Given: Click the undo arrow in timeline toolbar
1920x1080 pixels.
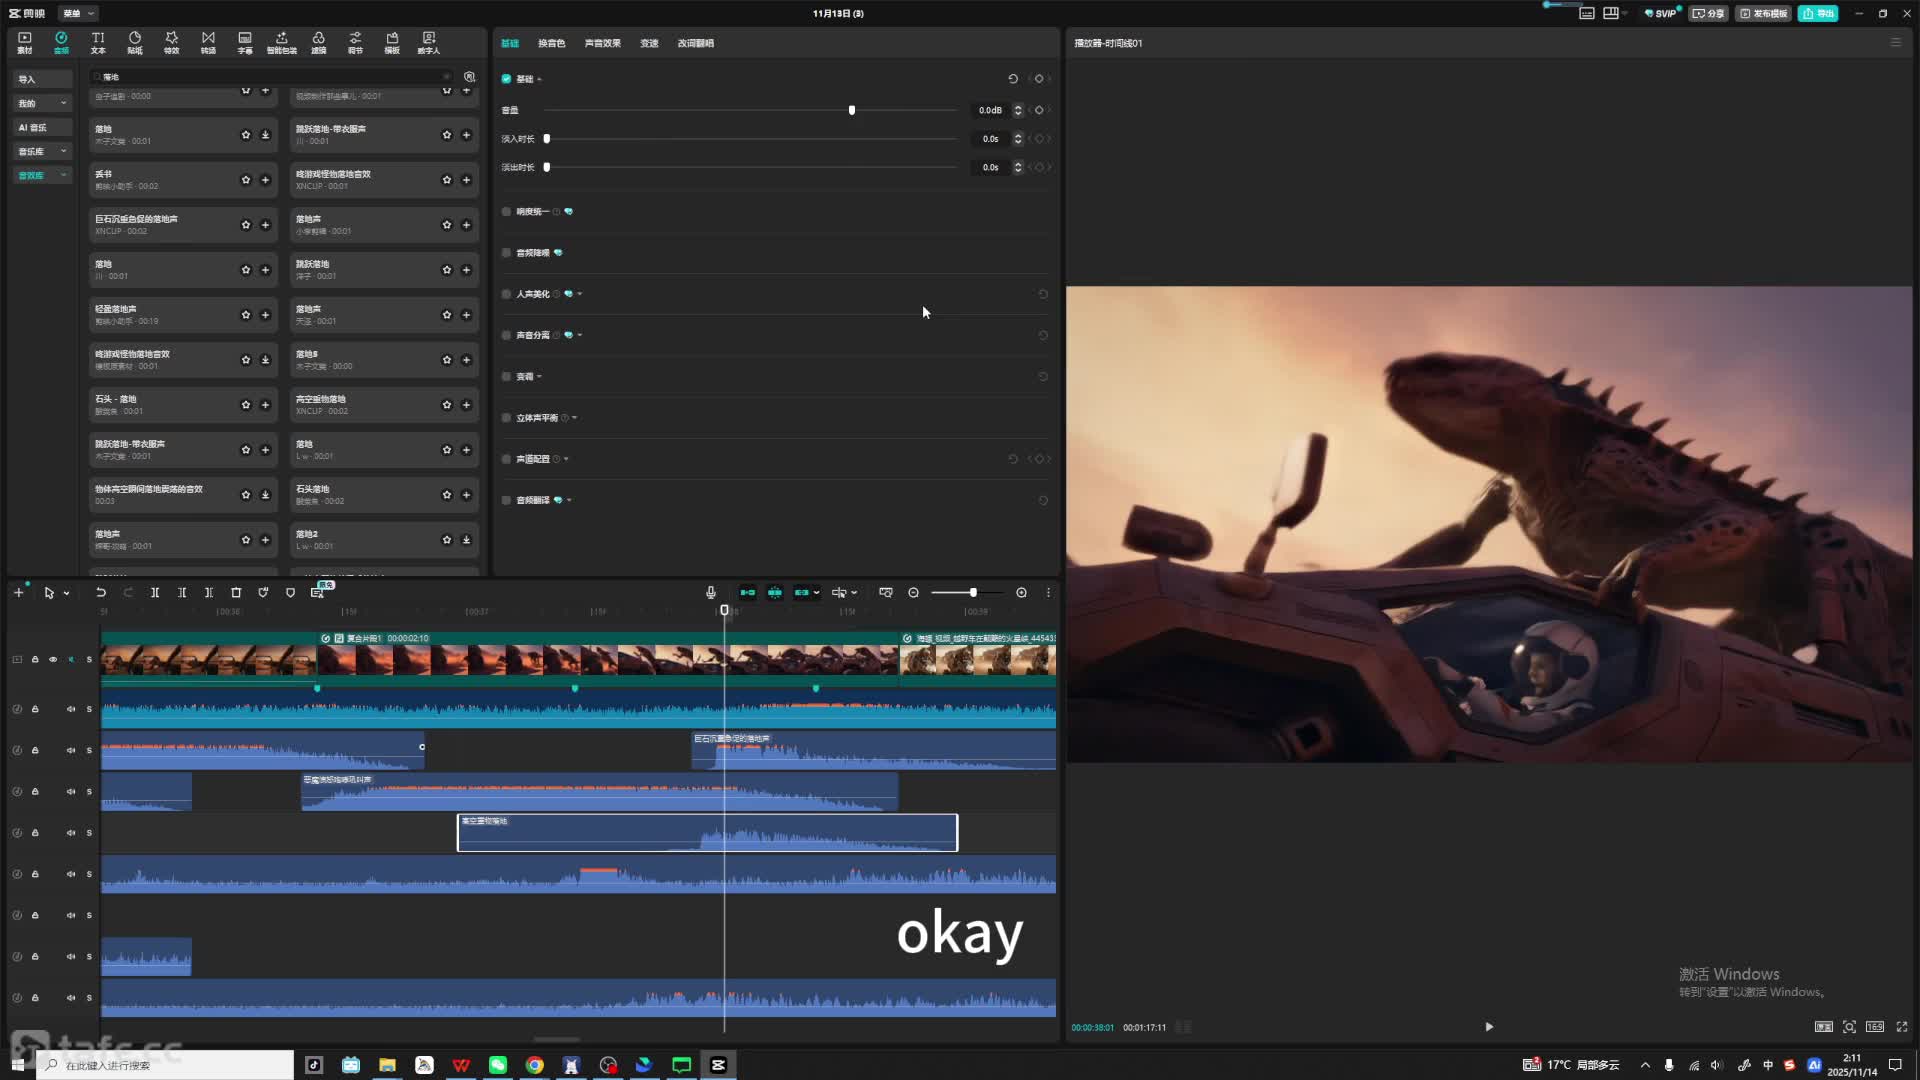Looking at the screenshot, I should tap(101, 593).
